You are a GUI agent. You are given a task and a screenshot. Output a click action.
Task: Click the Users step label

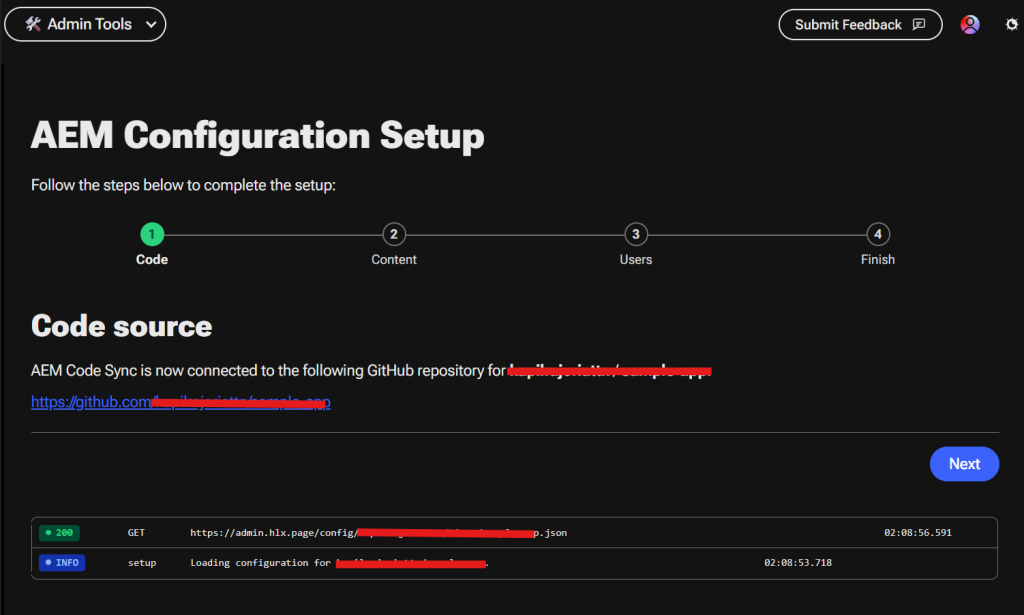[x=635, y=260]
